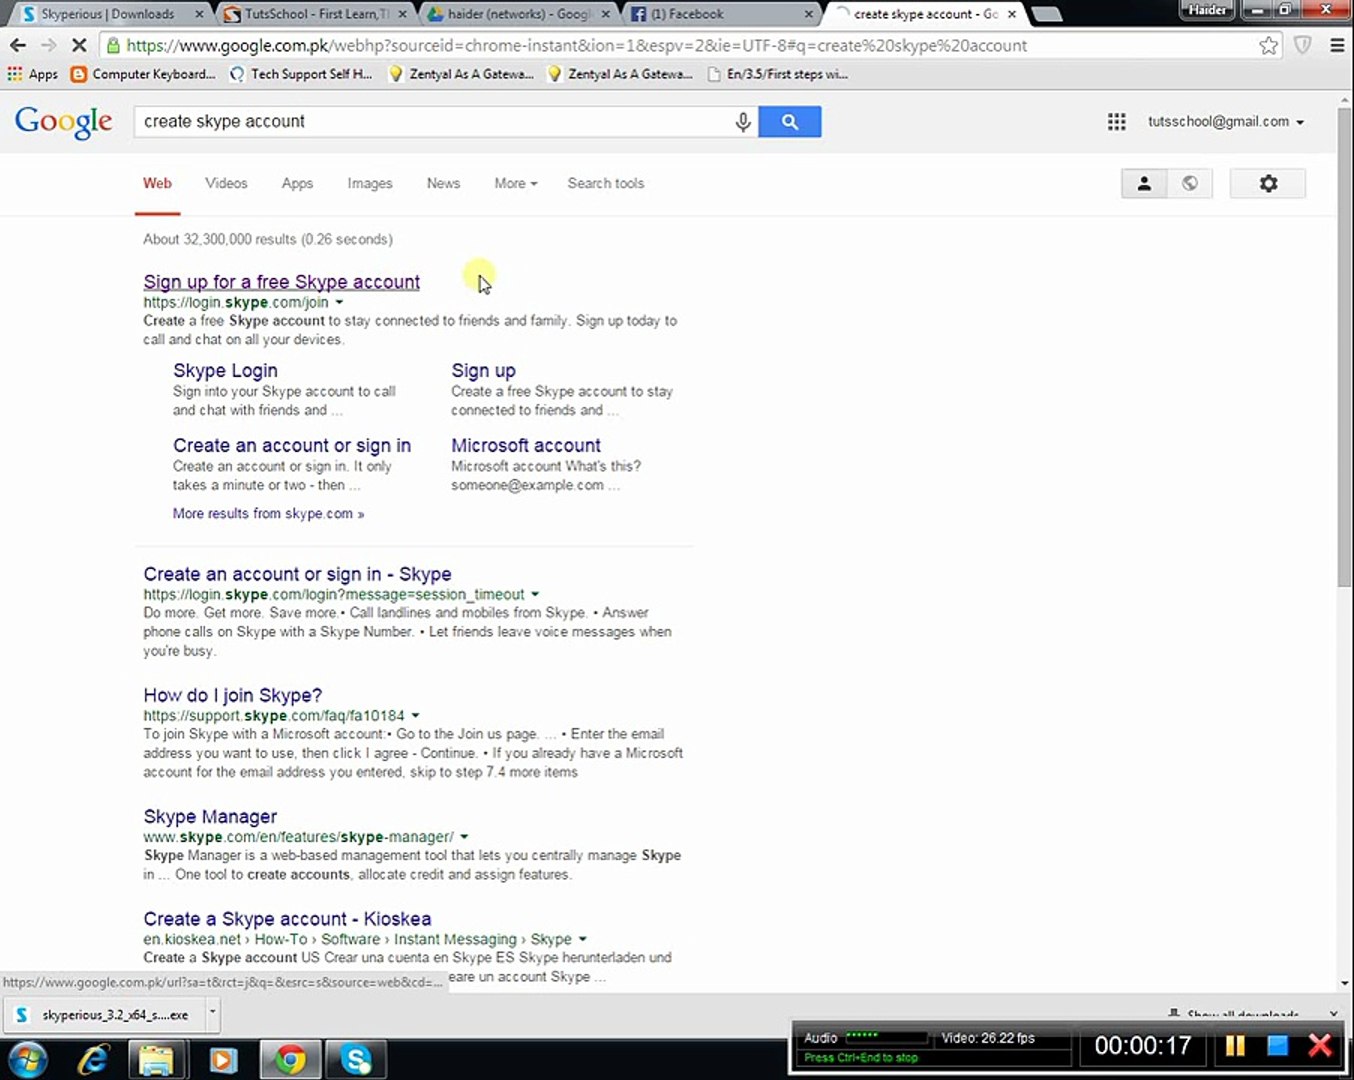
Task: Open first Zentyal As A Gateway bookmark
Action: [461, 74]
